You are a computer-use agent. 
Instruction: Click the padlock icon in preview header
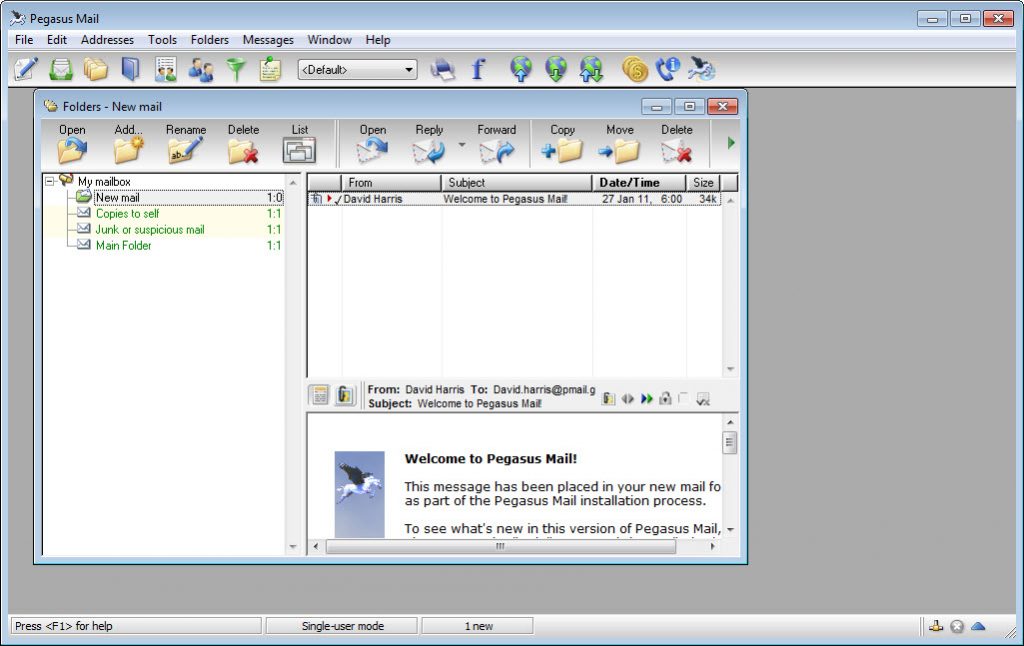pyautogui.click(x=665, y=398)
